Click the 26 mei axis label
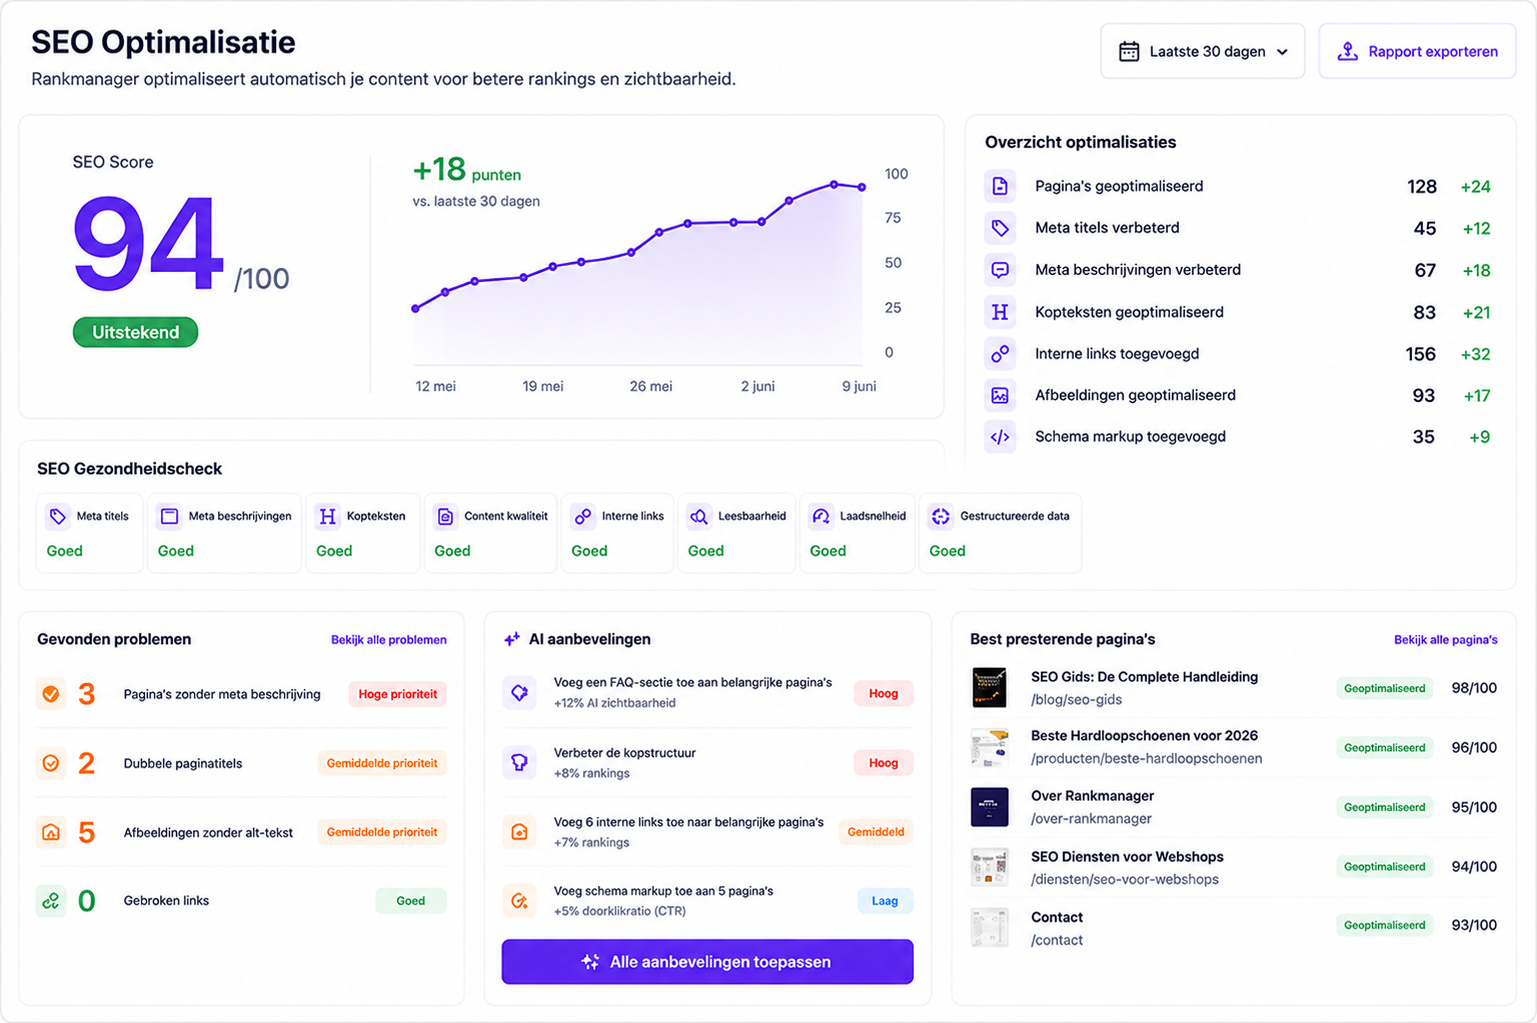This screenshot has width=1537, height=1023. [x=651, y=386]
